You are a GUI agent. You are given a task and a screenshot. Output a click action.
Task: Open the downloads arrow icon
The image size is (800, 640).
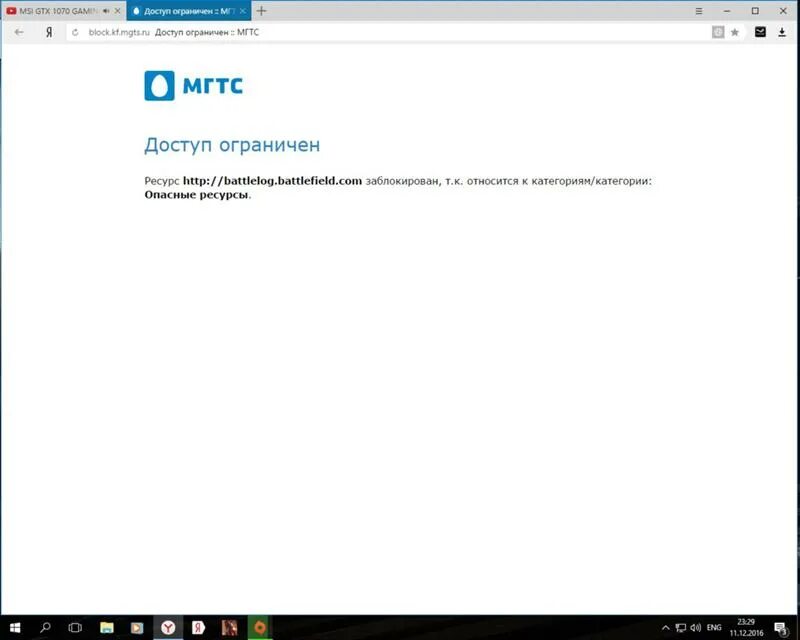[x=782, y=32]
